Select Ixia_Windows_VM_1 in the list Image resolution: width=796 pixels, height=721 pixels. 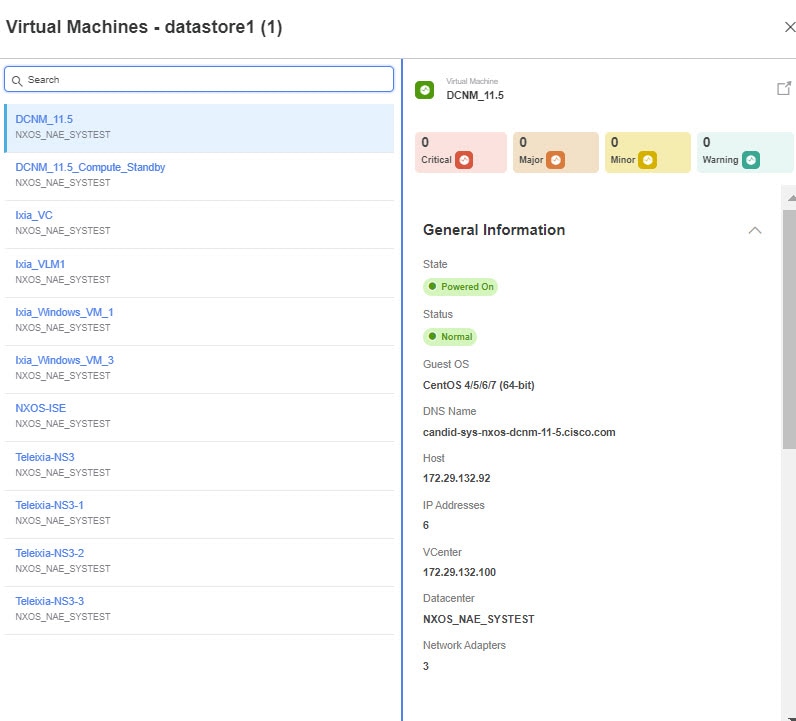[199, 321]
